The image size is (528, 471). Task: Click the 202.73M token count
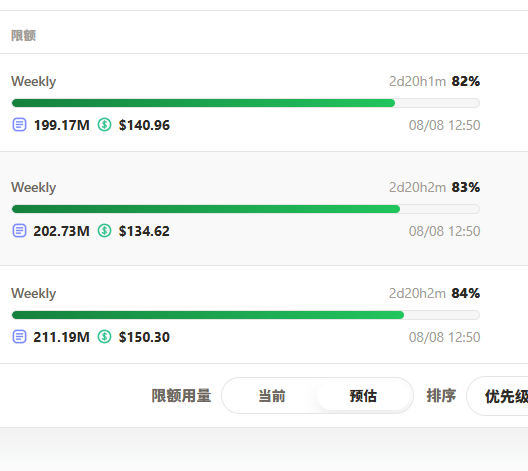[62, 231]
